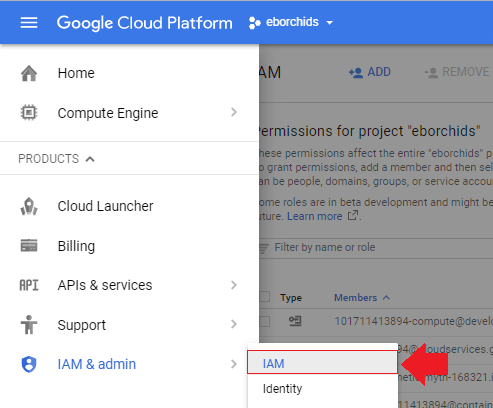Click the filter lines icon

click(264, 248)
